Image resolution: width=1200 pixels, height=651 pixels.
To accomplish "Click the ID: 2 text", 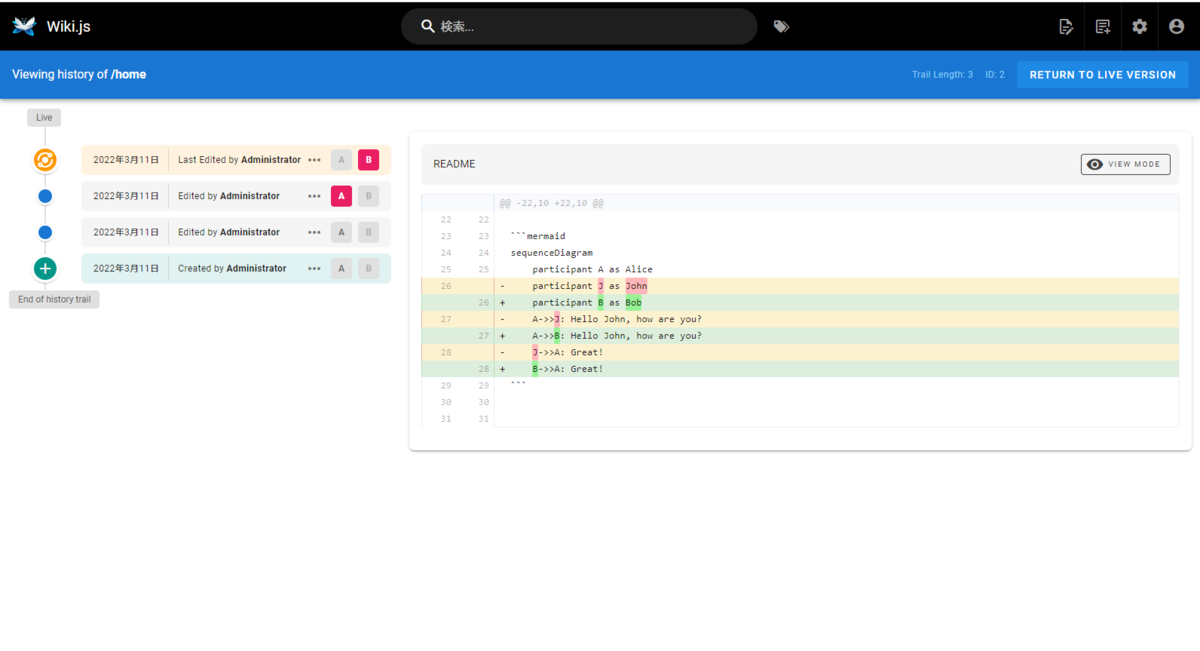I will point(994,75).
